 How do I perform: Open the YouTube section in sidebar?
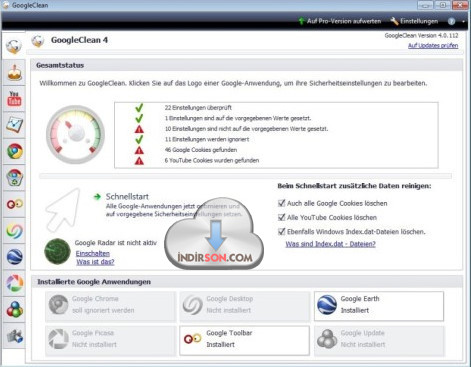14,99
